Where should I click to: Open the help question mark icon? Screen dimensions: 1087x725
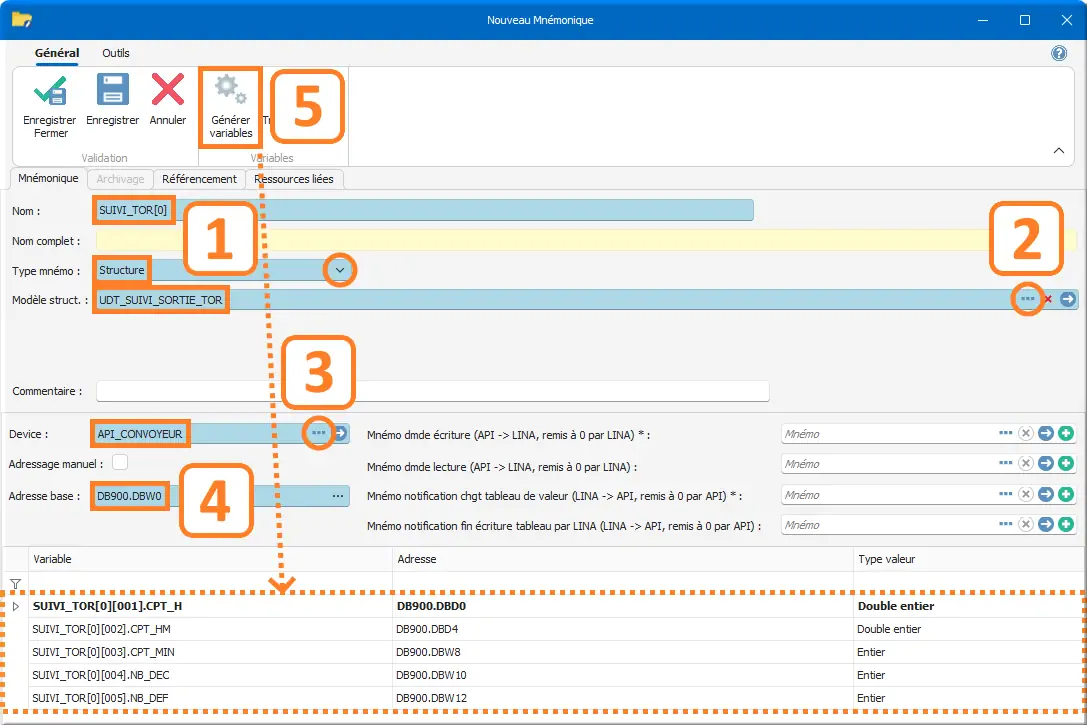1059,53
